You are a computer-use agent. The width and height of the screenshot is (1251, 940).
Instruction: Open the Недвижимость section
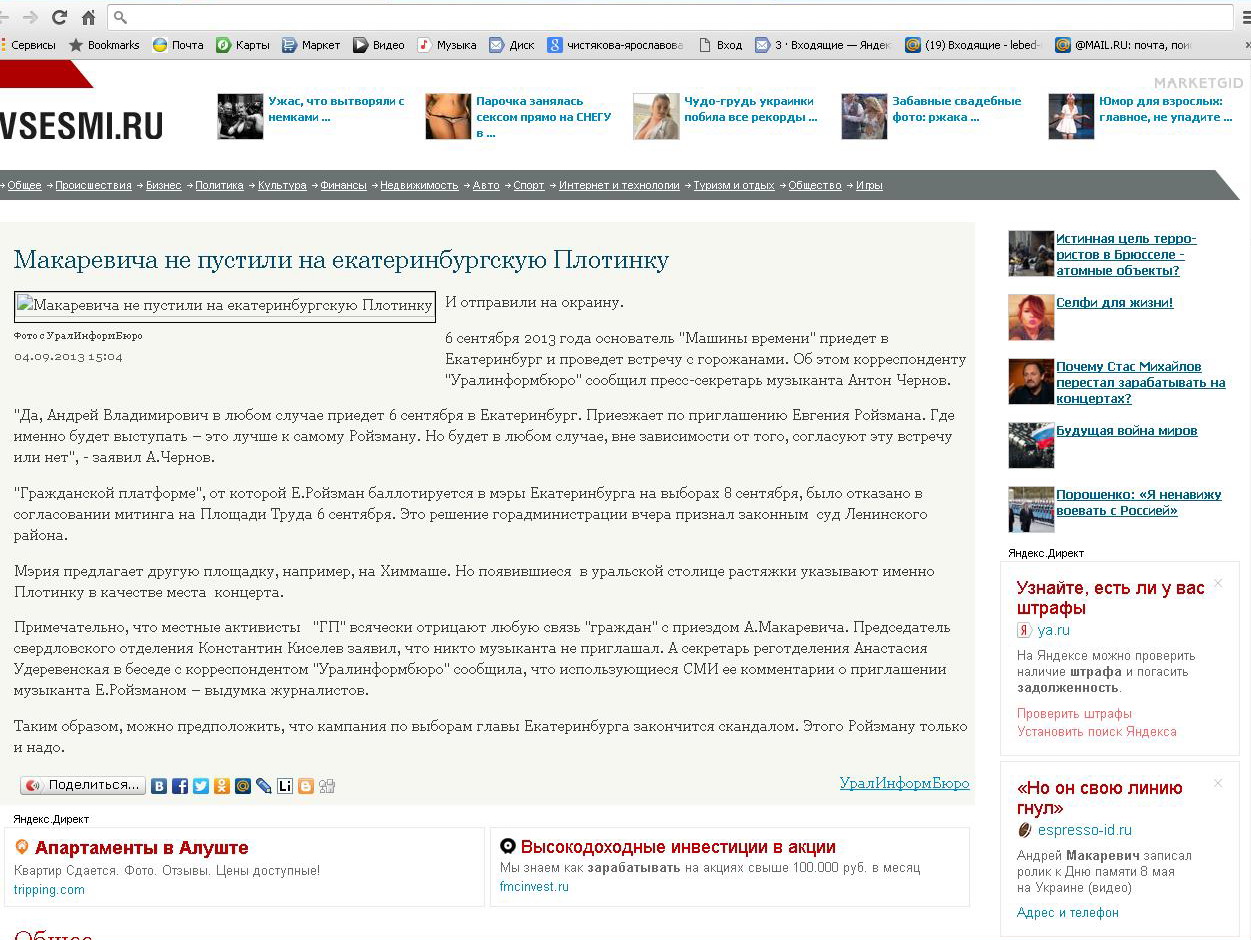[419, 185]
